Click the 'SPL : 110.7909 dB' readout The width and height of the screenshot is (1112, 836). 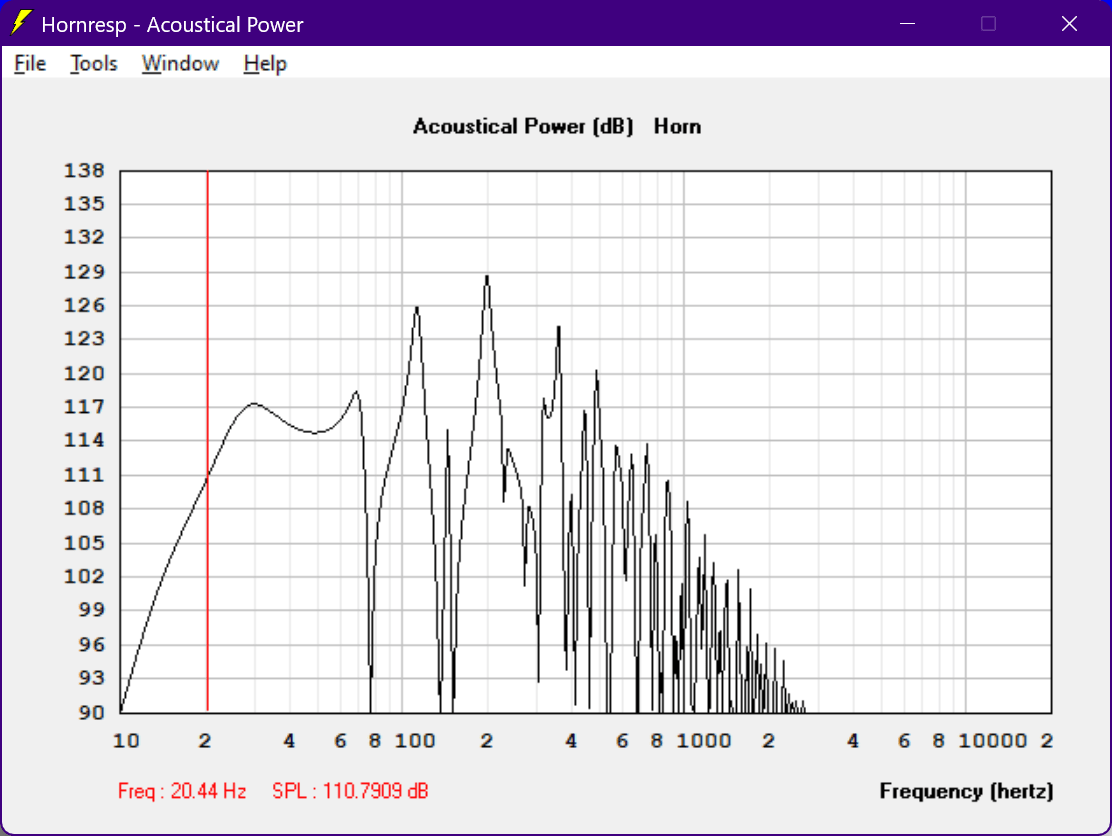pyautogui.click(x=350, y=791)
